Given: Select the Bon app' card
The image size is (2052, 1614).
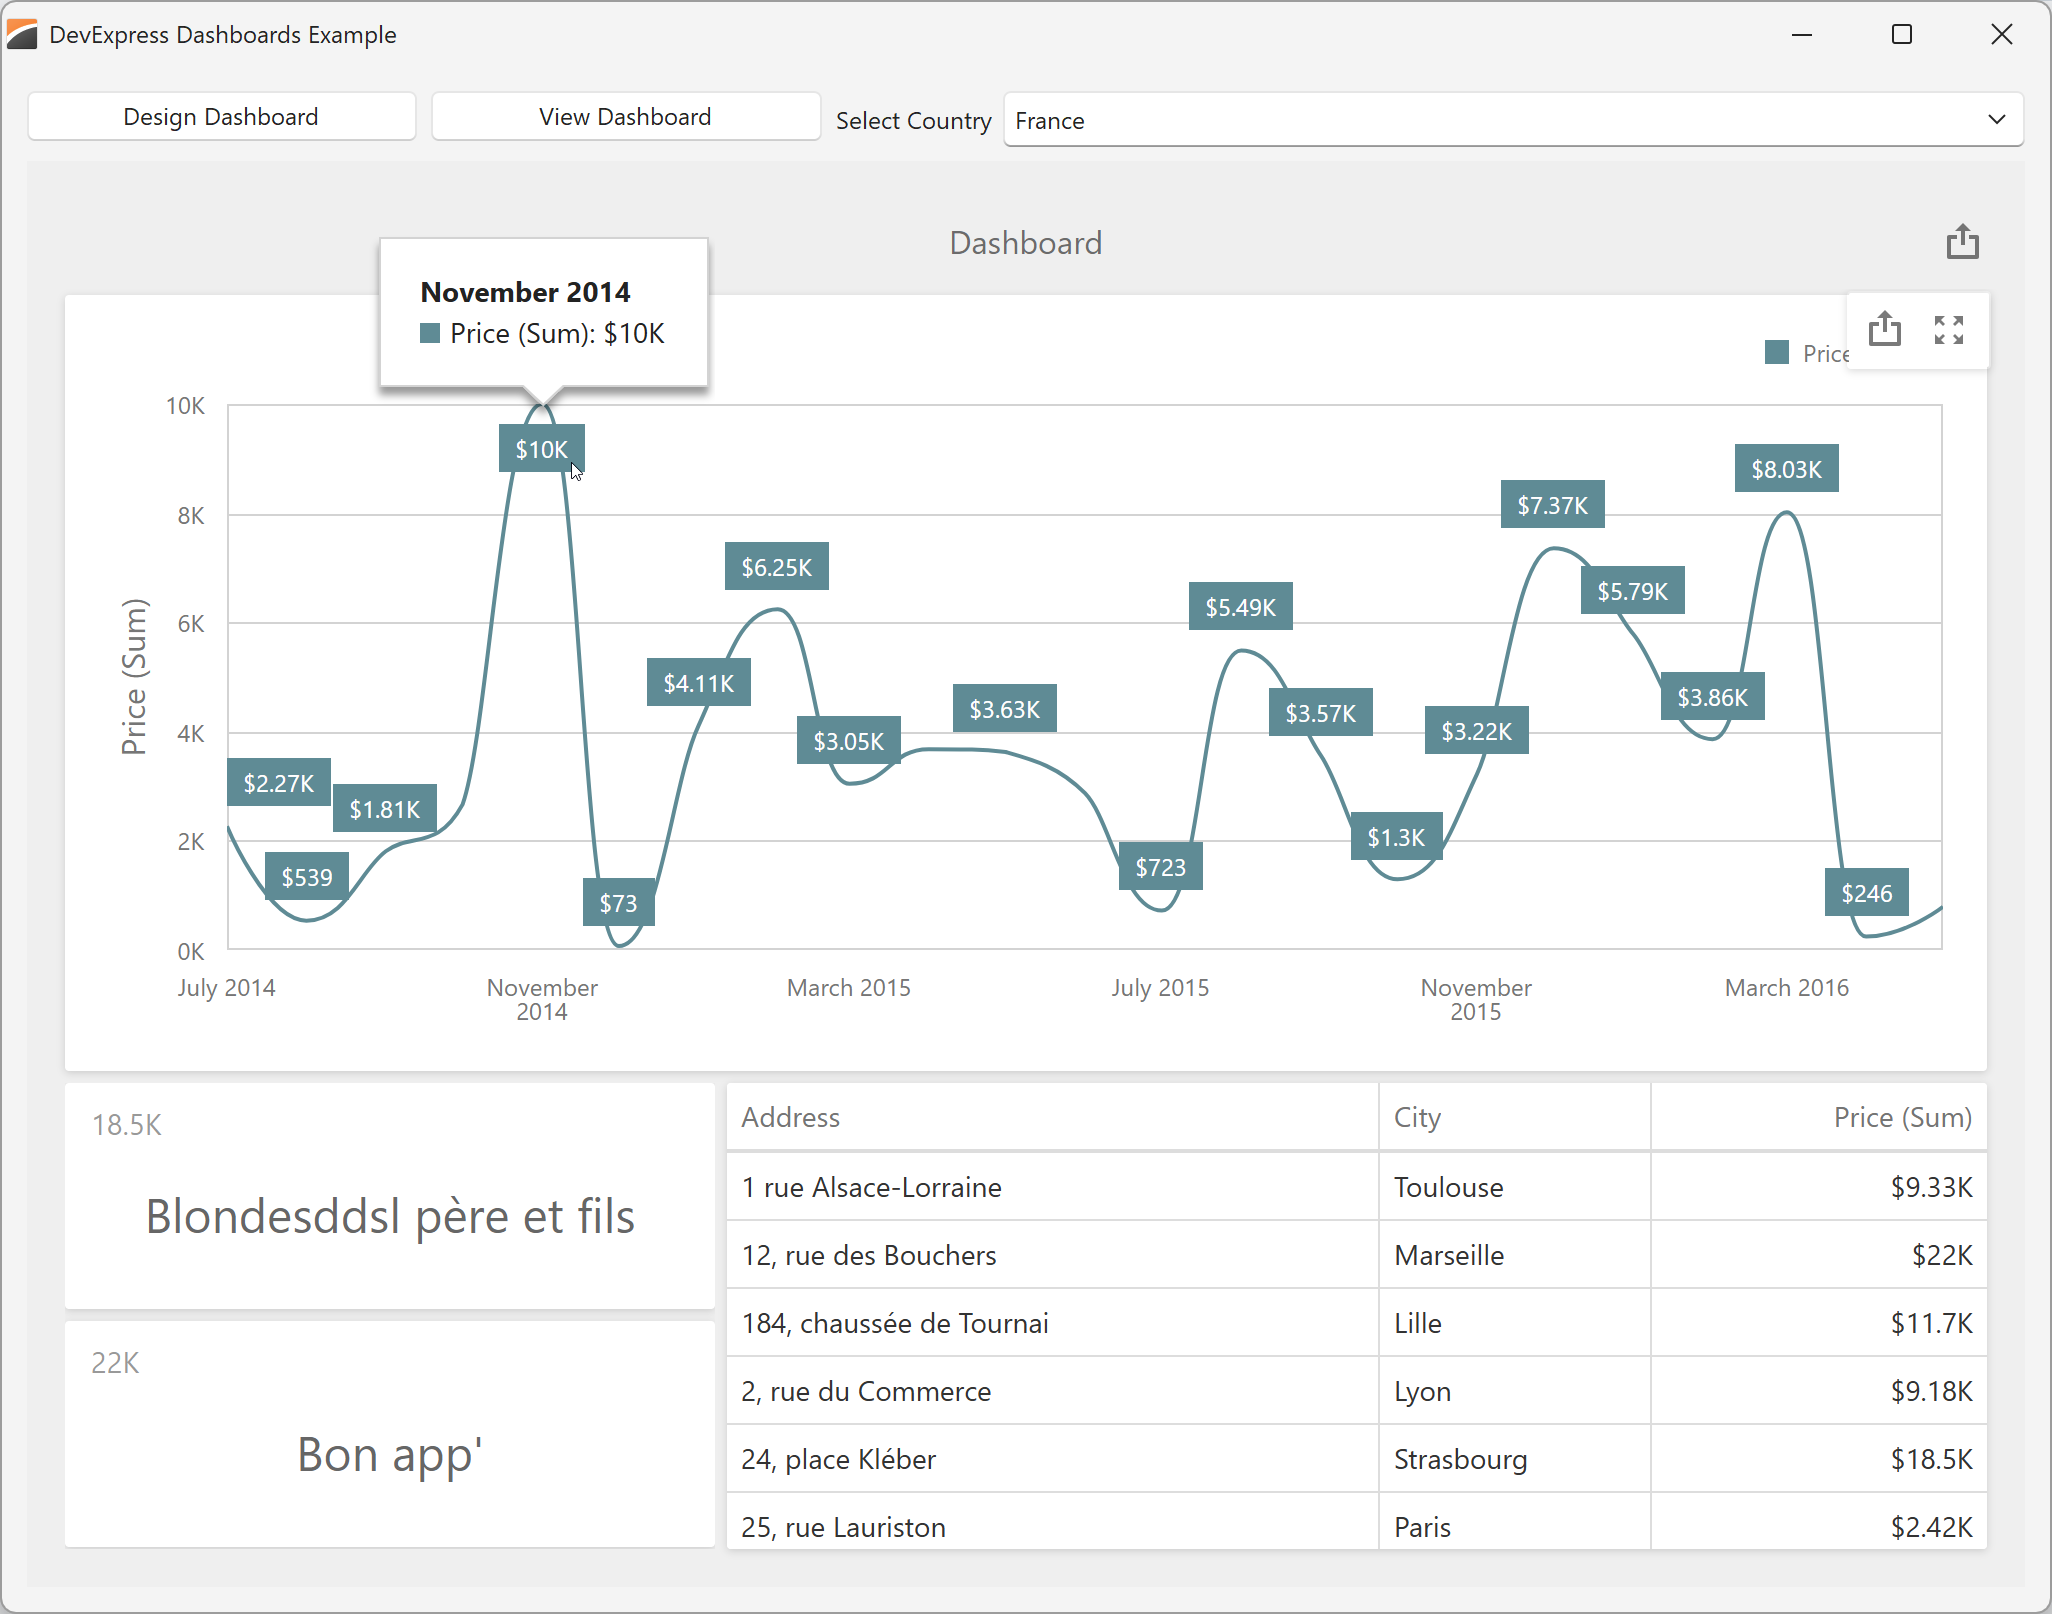Looking at the screenshot, I should 390,1434.
